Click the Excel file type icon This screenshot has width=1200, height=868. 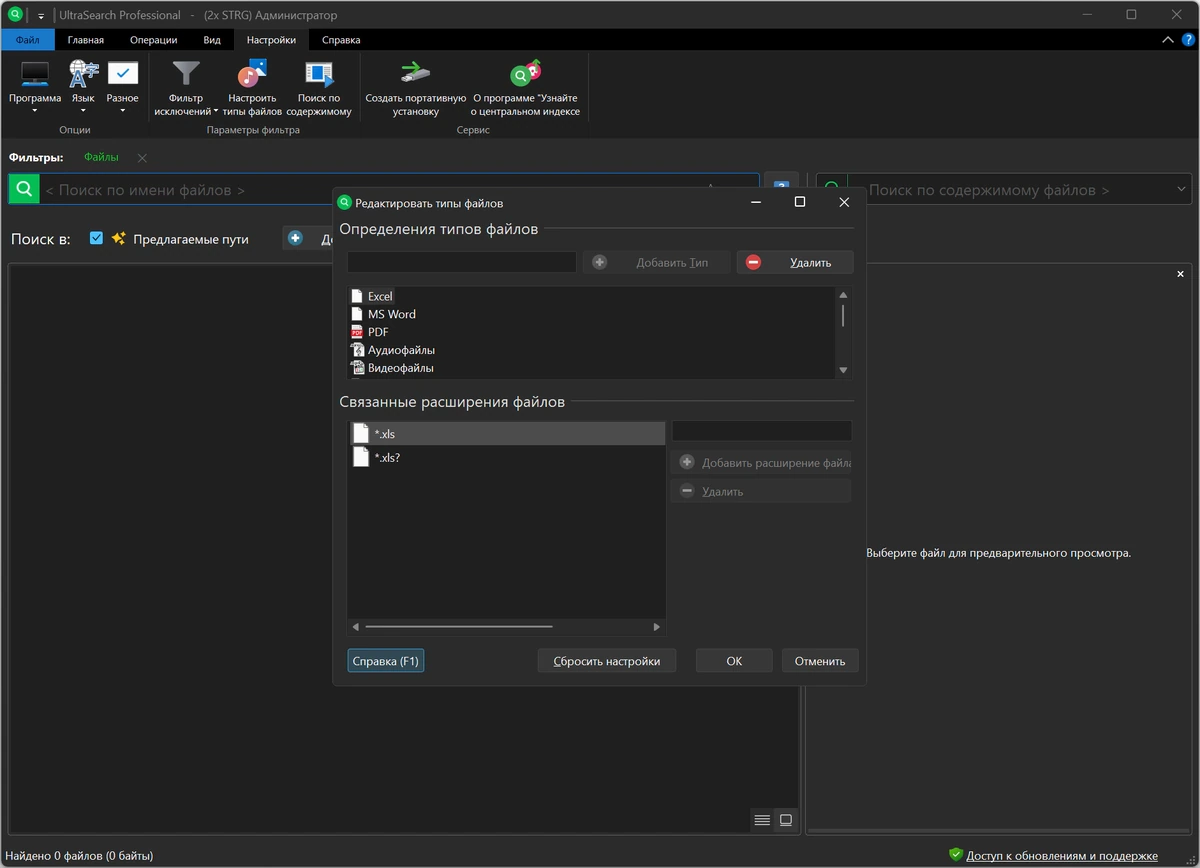pos(356,296)
